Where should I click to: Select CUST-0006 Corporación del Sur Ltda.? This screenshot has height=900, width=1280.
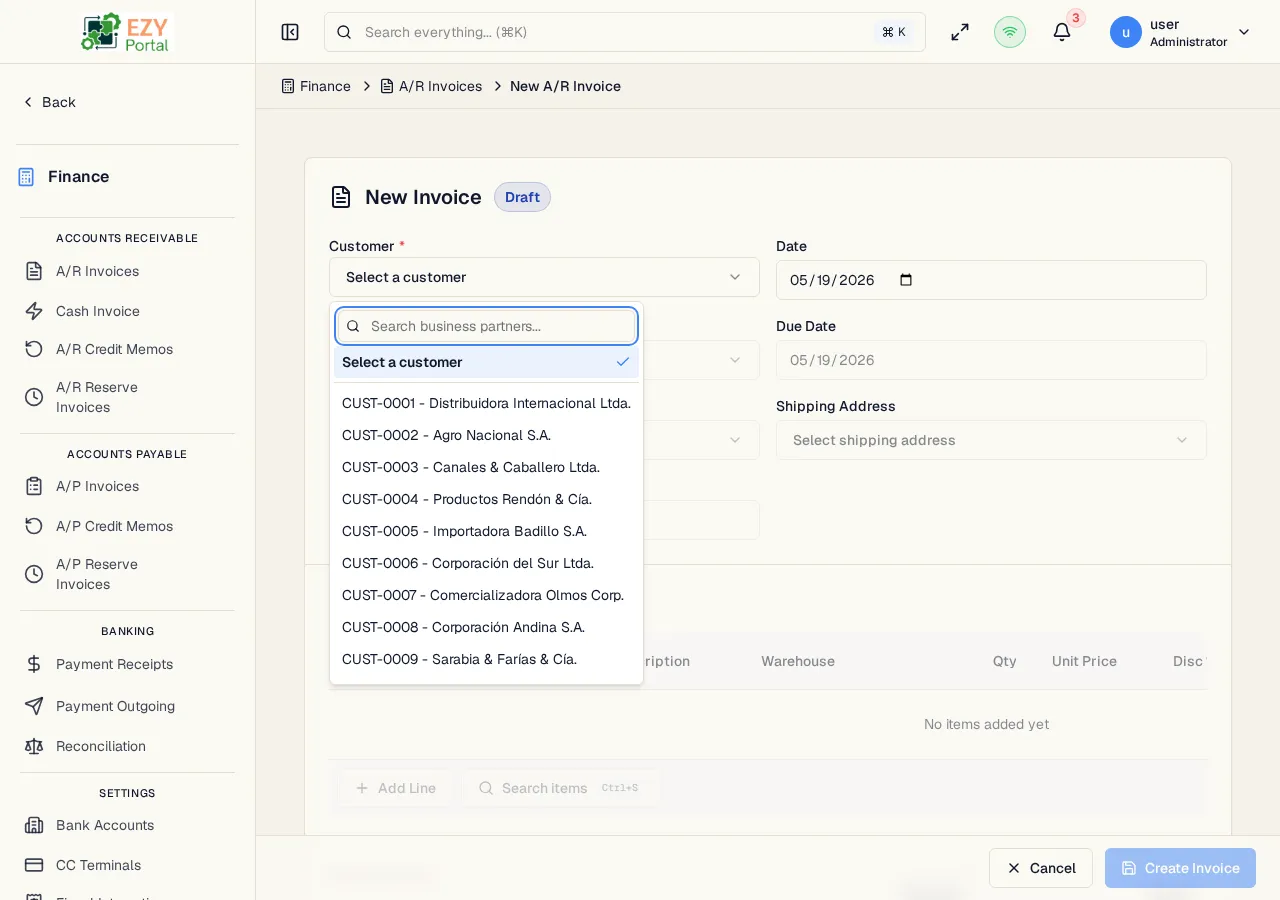486,563
